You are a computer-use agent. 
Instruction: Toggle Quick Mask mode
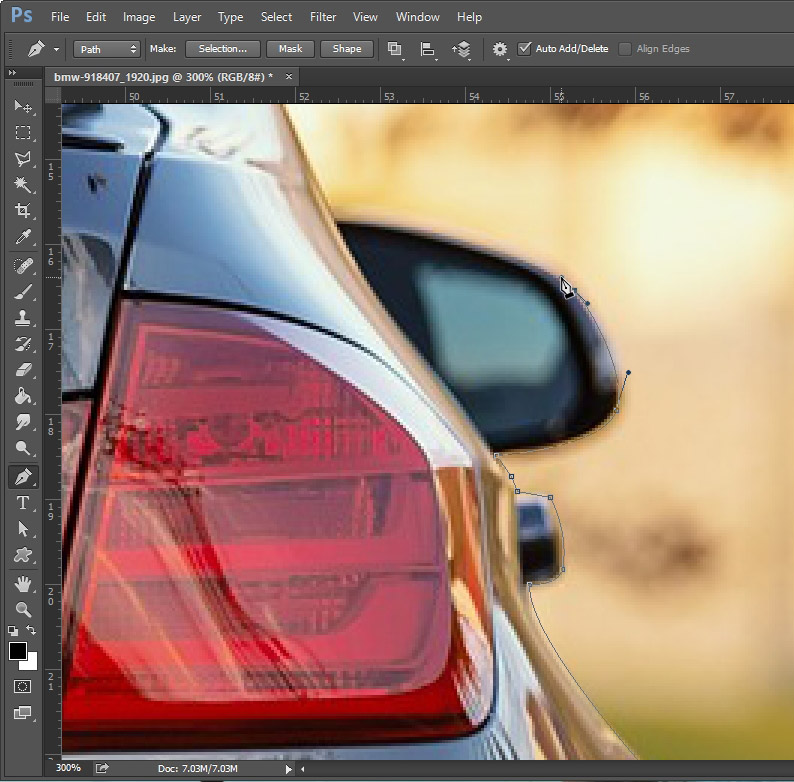(x=22, y=687)
